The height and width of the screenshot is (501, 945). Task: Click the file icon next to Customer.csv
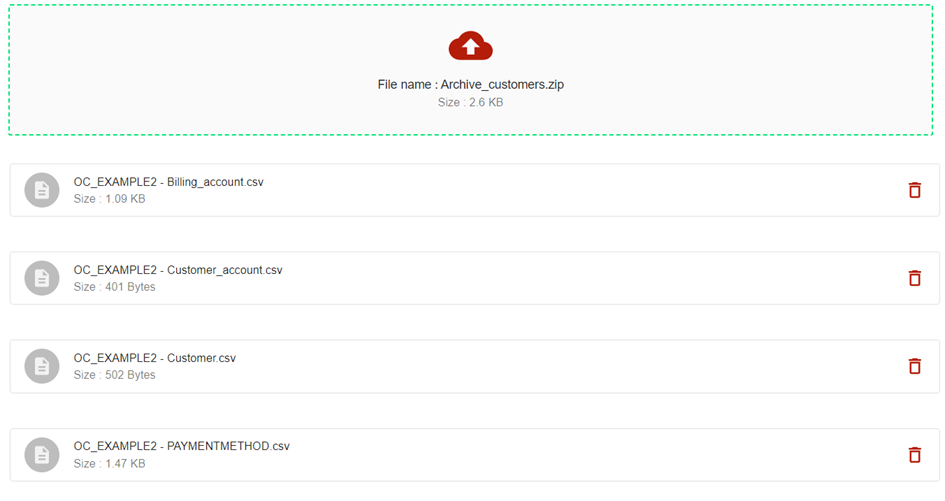tap(42, 366)
